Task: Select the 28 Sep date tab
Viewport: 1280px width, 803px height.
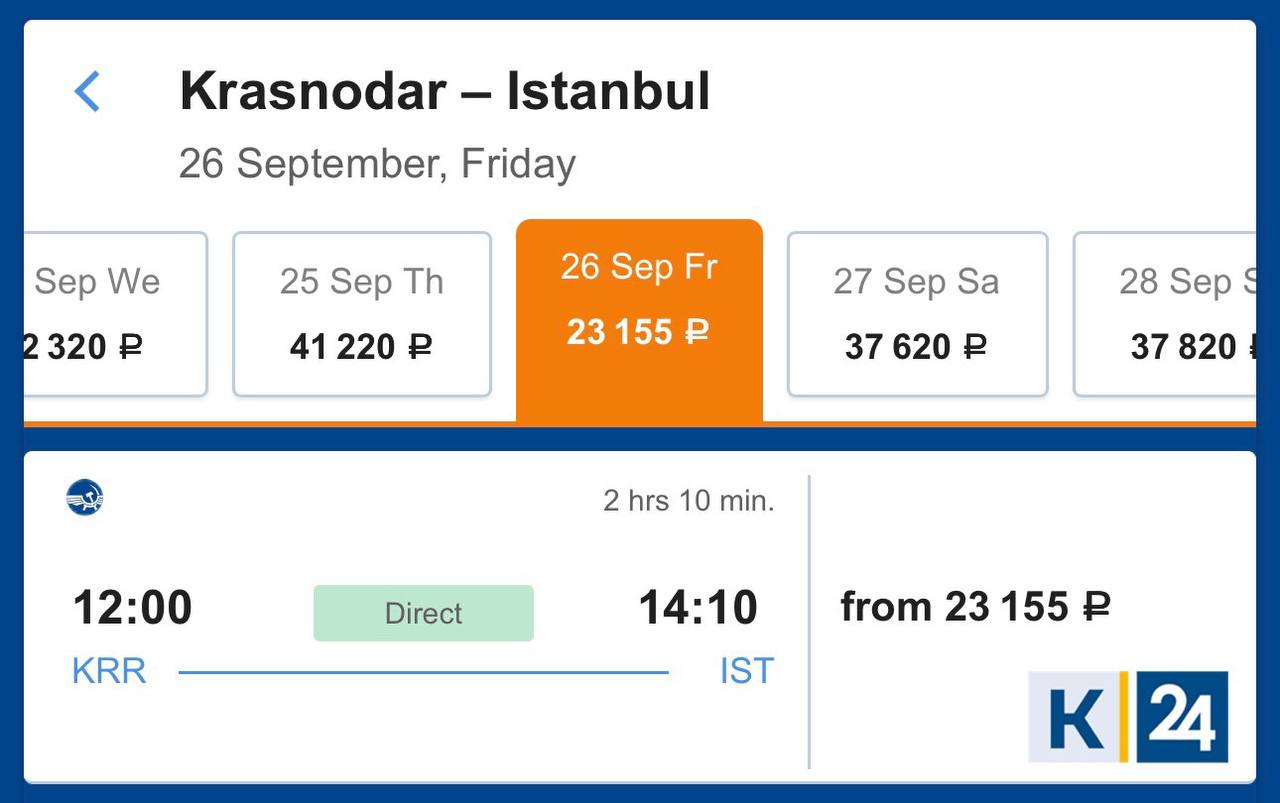Action: click(x=1165, y=314)
